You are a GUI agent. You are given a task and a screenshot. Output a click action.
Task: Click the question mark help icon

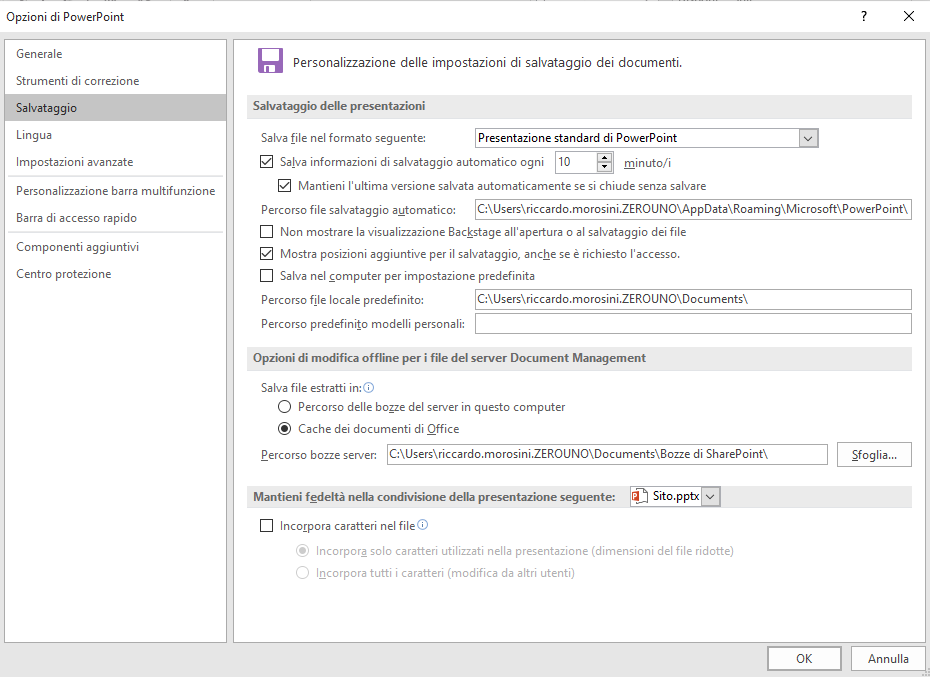(864, 17)
